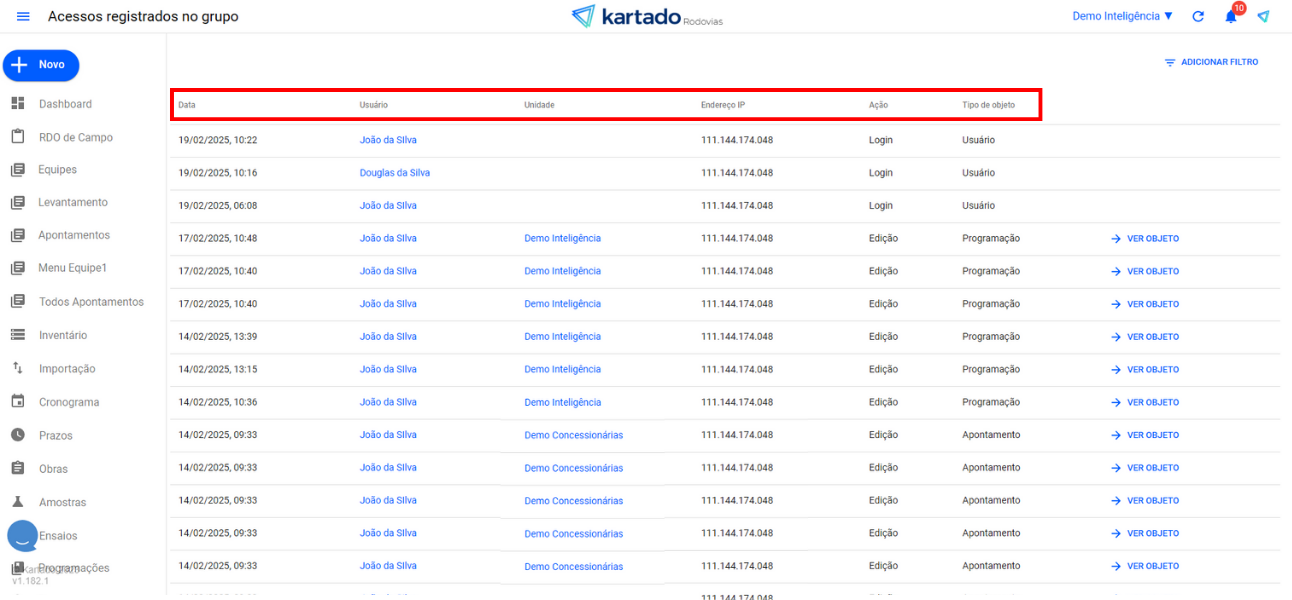
Task: Open the hamburger menu icon
Action: [x=23, y=17]
